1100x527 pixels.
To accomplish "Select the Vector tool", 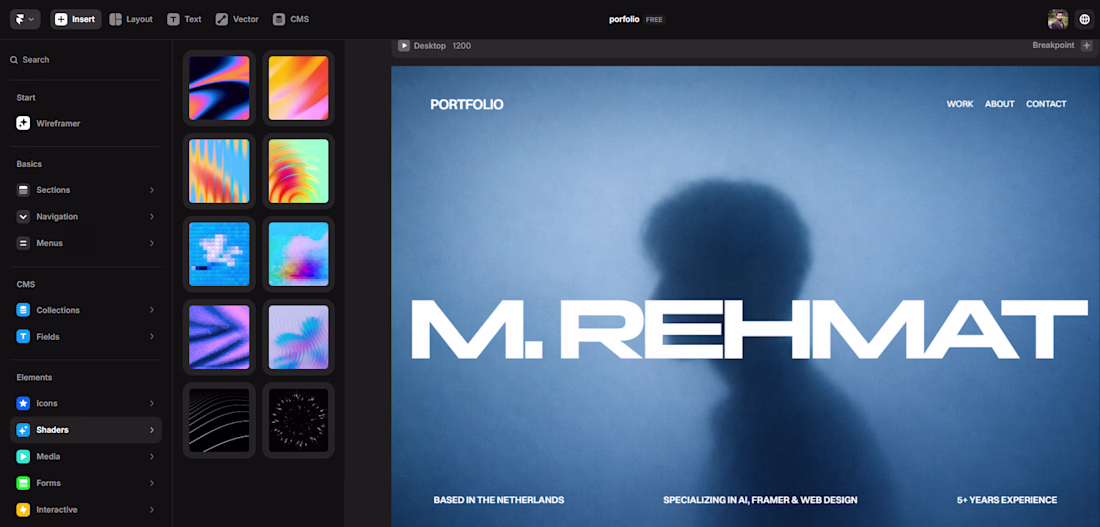I will 237,20.
